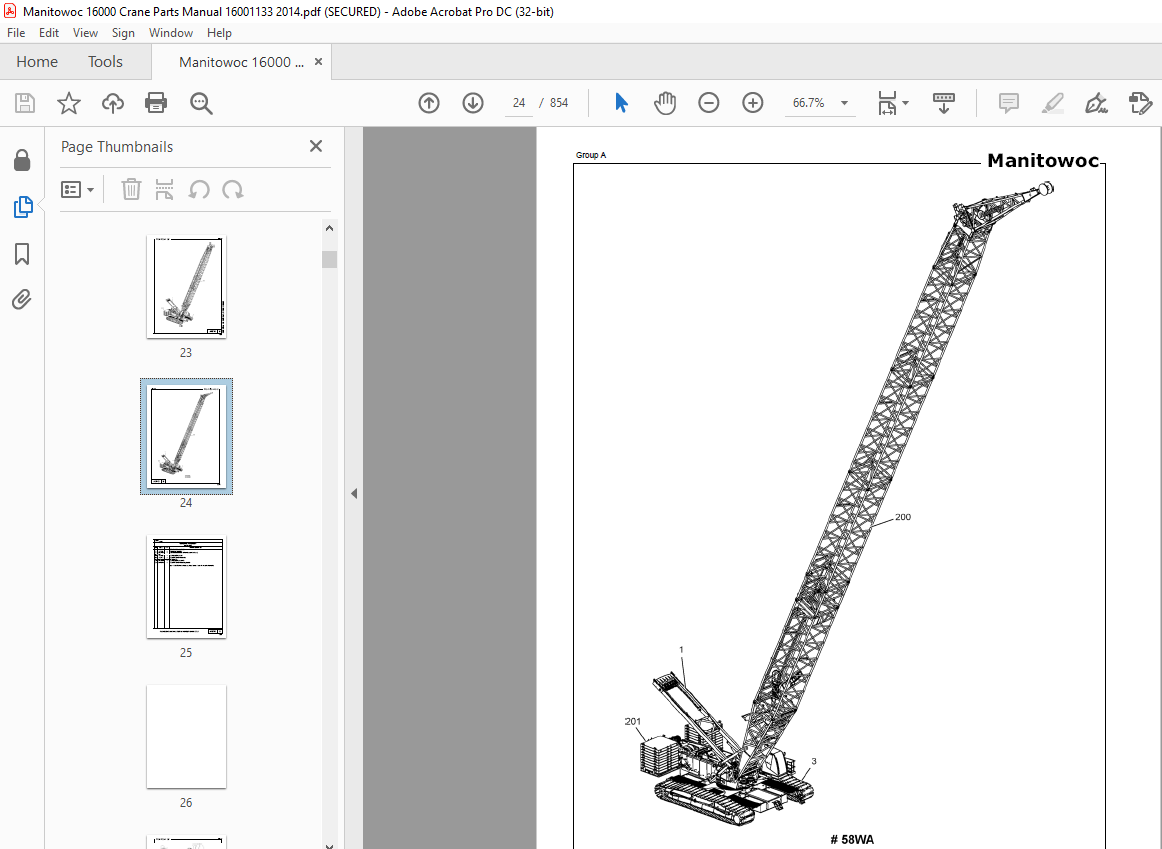Collapse the navigation pane arrow

[x=354, y=493]
